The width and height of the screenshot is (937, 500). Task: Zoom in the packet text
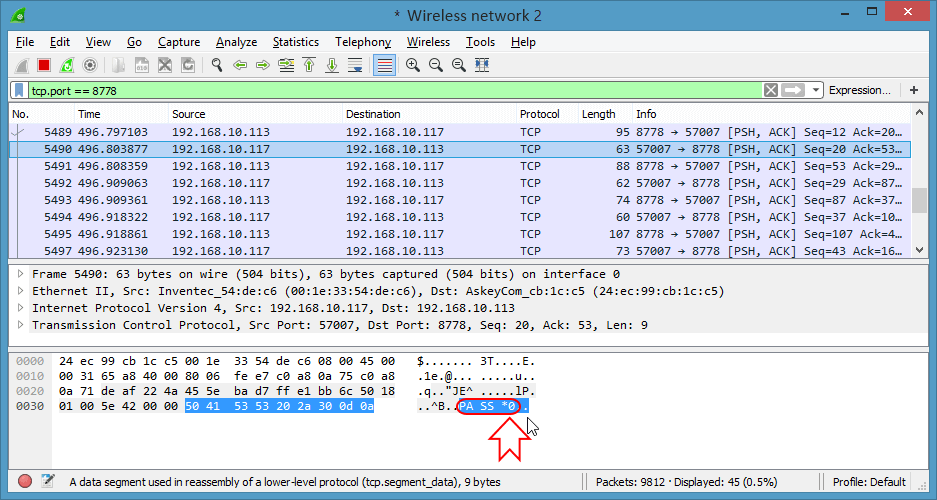pyautogui.click(x=412, y=65)
